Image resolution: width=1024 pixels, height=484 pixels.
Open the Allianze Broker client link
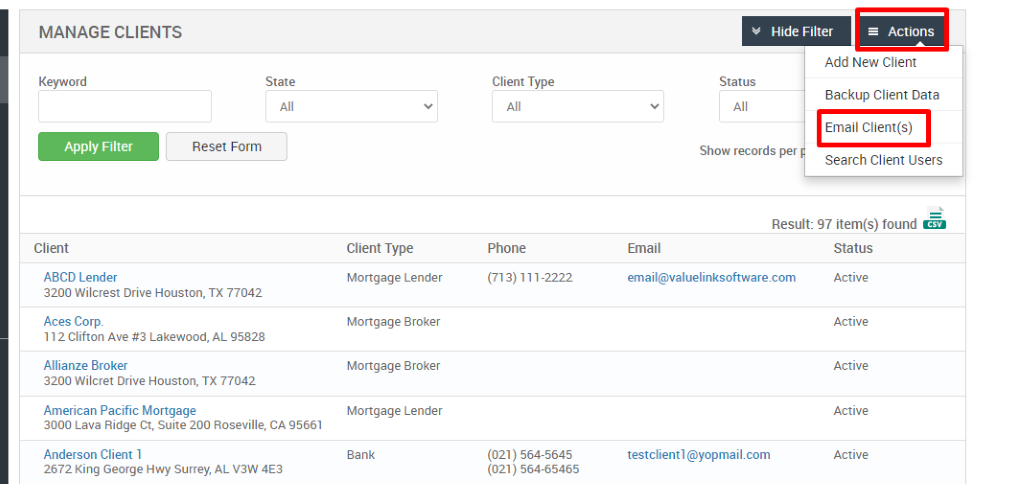86,365
